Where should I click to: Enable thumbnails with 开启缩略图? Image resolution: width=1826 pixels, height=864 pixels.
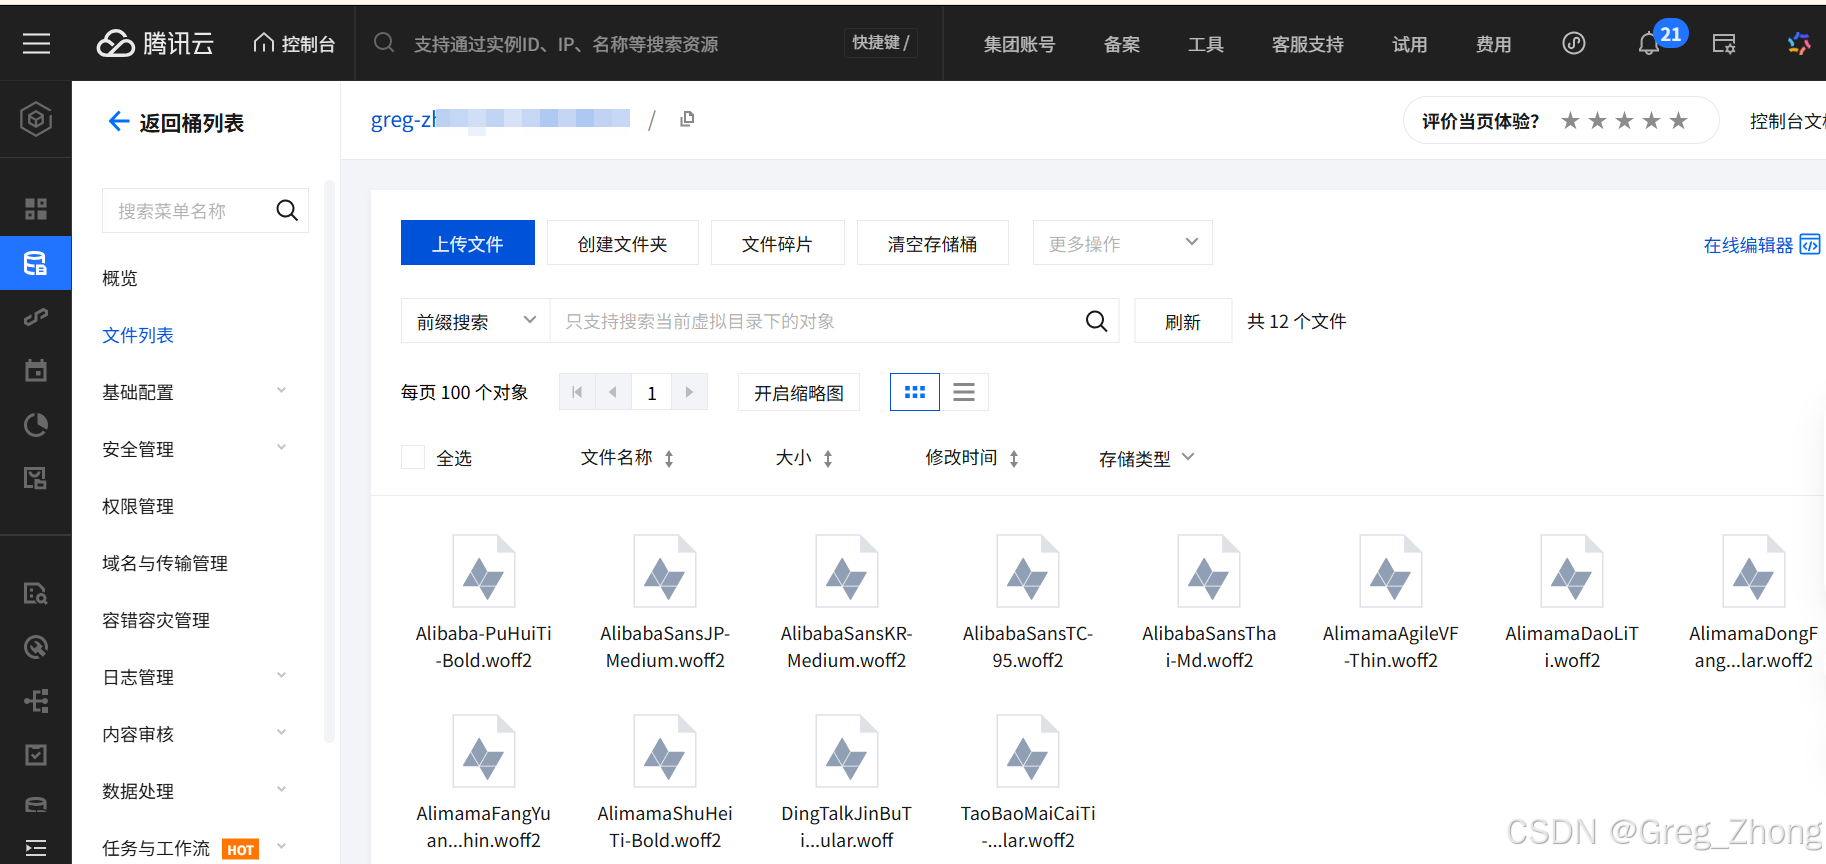pos(799,392)
